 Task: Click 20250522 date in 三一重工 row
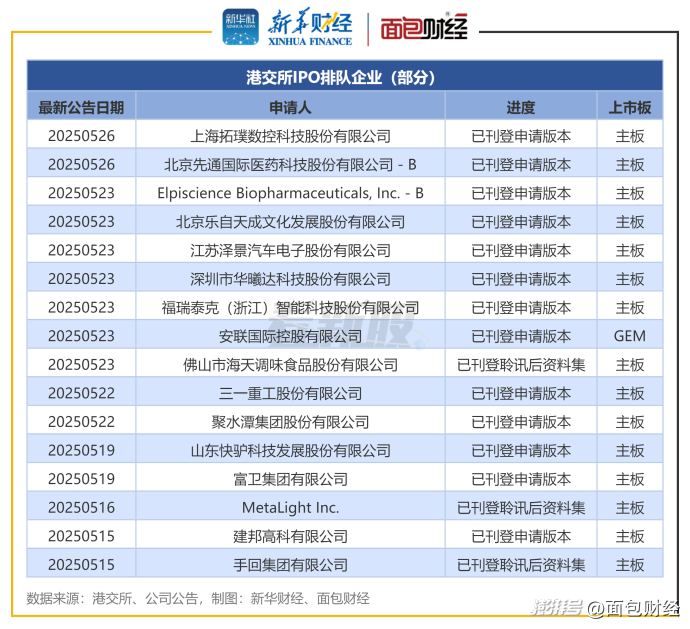click(x=81, y=394)
